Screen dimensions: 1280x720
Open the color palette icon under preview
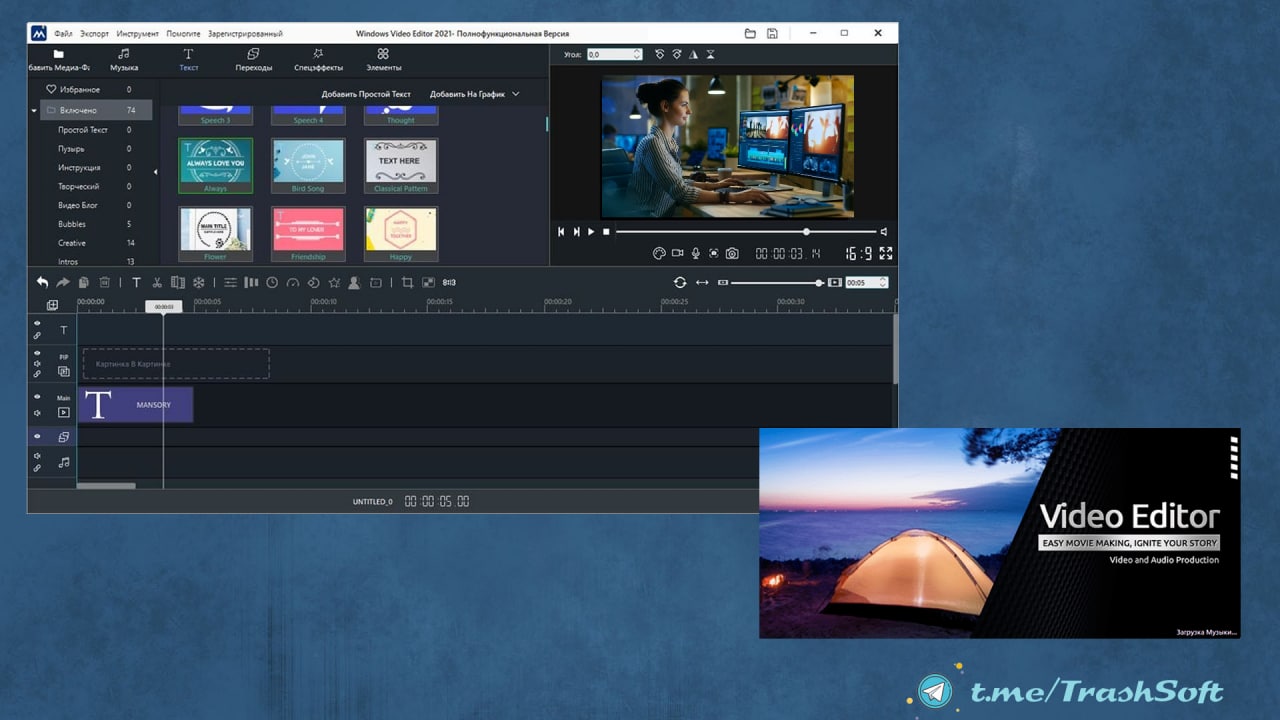(x=659, y=254)
